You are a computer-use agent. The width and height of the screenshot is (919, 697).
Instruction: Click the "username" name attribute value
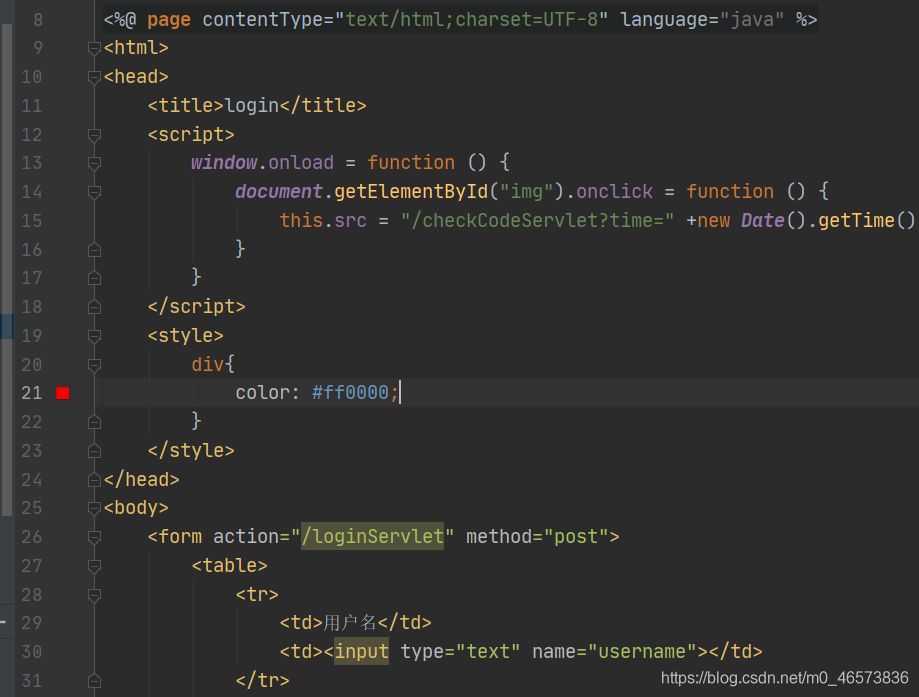(642, 651)
